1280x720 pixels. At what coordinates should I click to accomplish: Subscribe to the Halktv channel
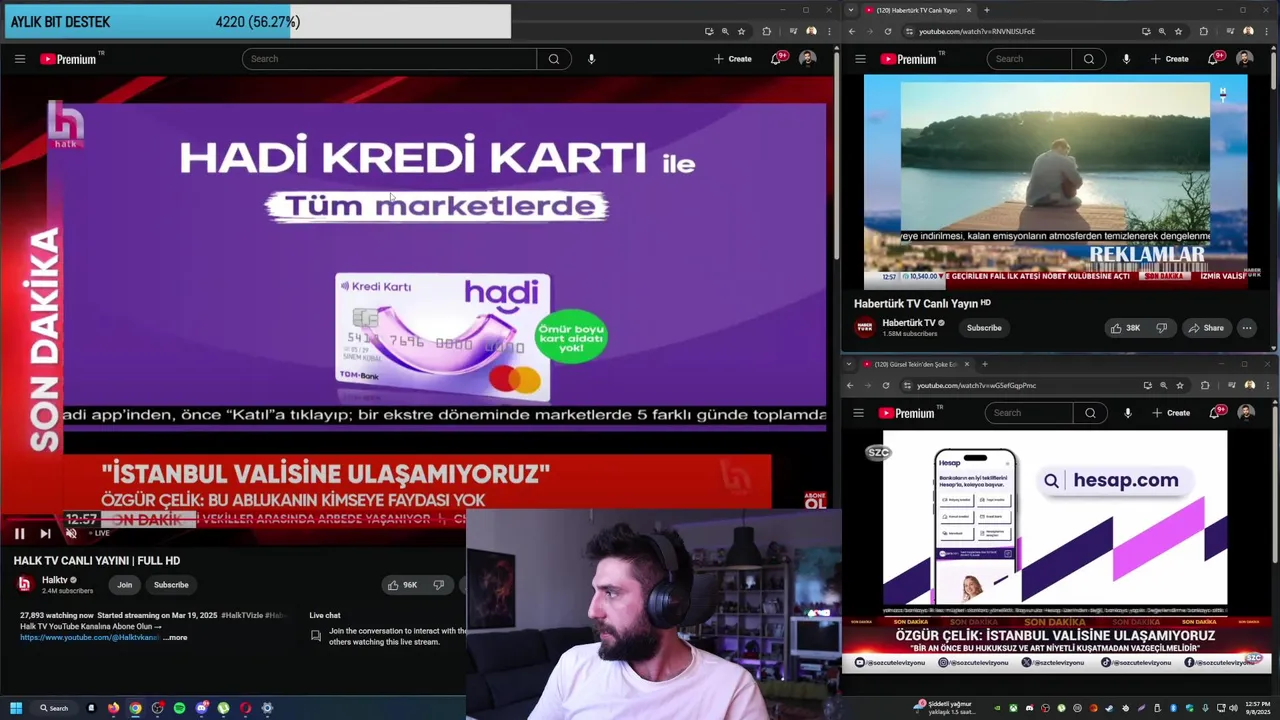171,585
